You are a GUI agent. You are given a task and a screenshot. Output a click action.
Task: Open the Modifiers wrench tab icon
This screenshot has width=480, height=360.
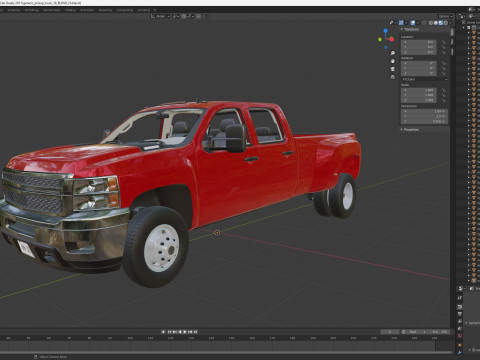click(460, 352)
